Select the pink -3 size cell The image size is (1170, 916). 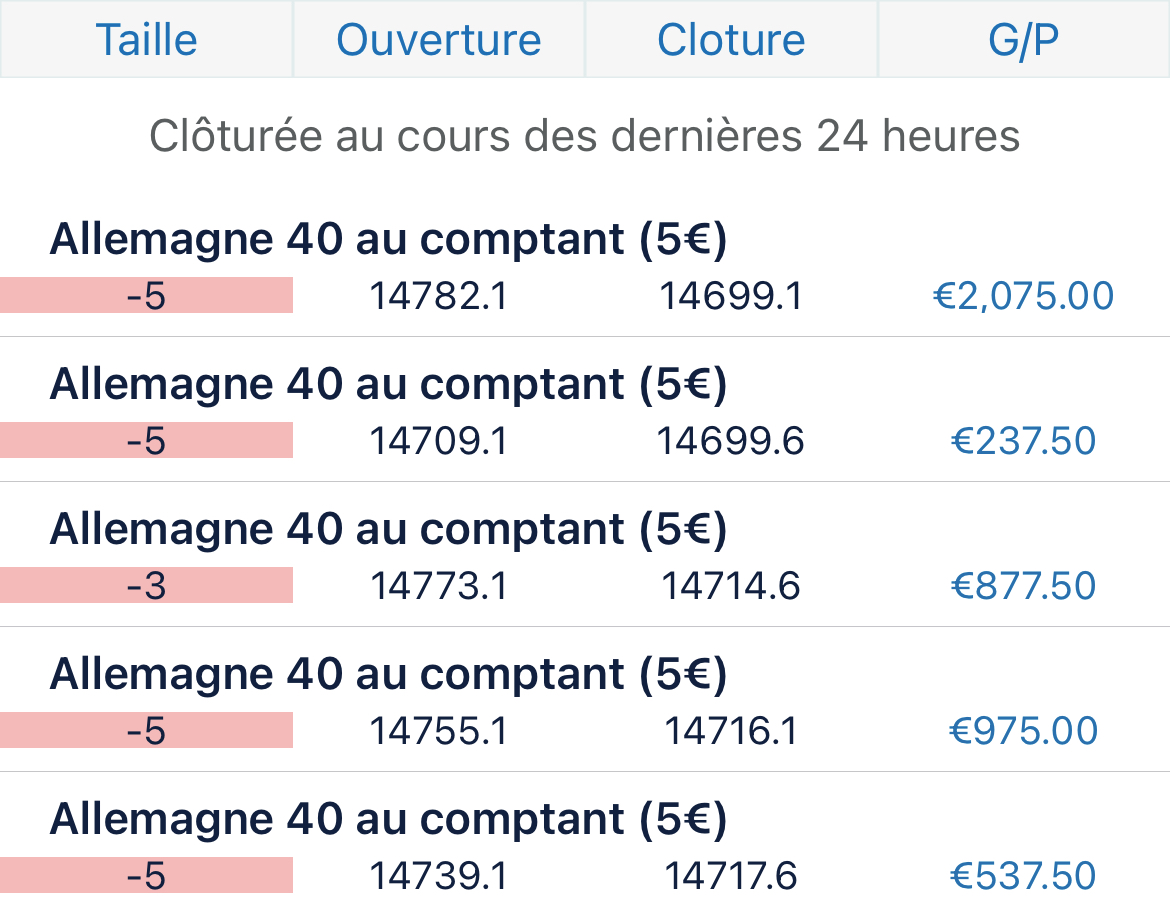coord(146,586)
